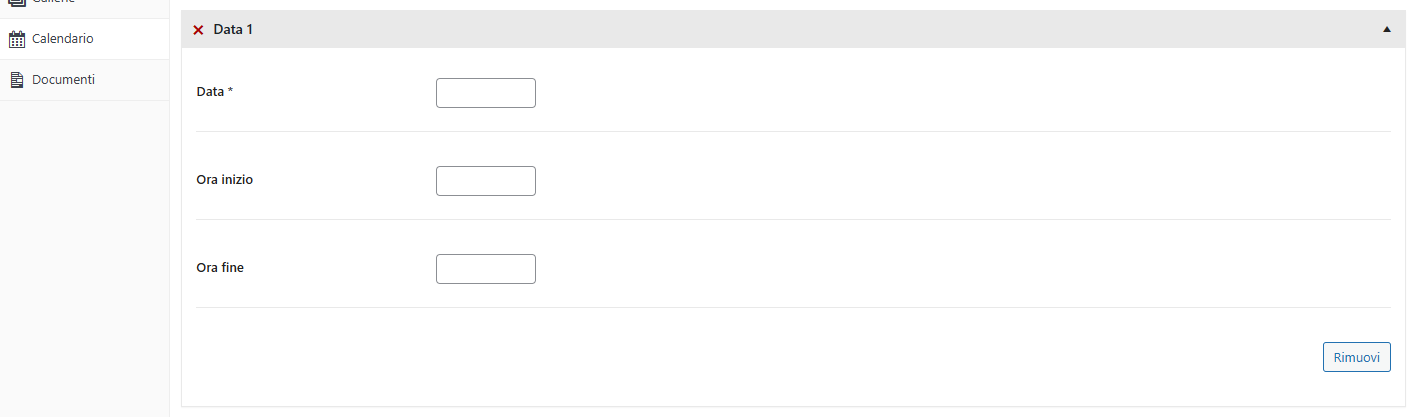Screen dimensions: 1417x417
Task: Click into the Ora inizio field
Action: pyautogui.click(x=486, y=181)
